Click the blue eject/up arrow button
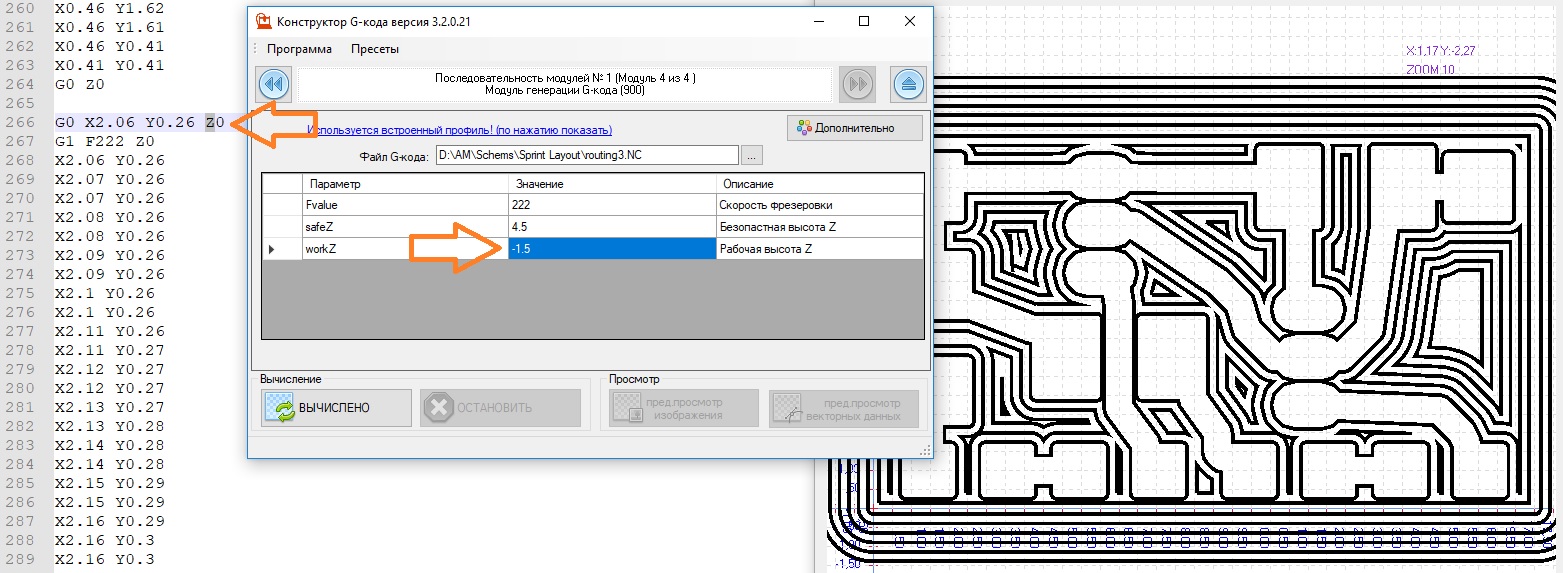The height and width of the screenshot is (573, 1563). [908, 84]
